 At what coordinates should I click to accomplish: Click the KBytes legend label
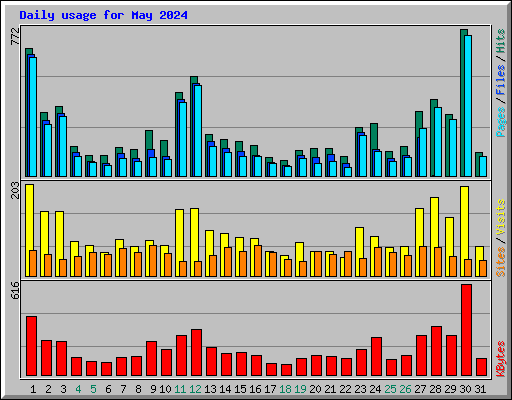click(501, 359)
